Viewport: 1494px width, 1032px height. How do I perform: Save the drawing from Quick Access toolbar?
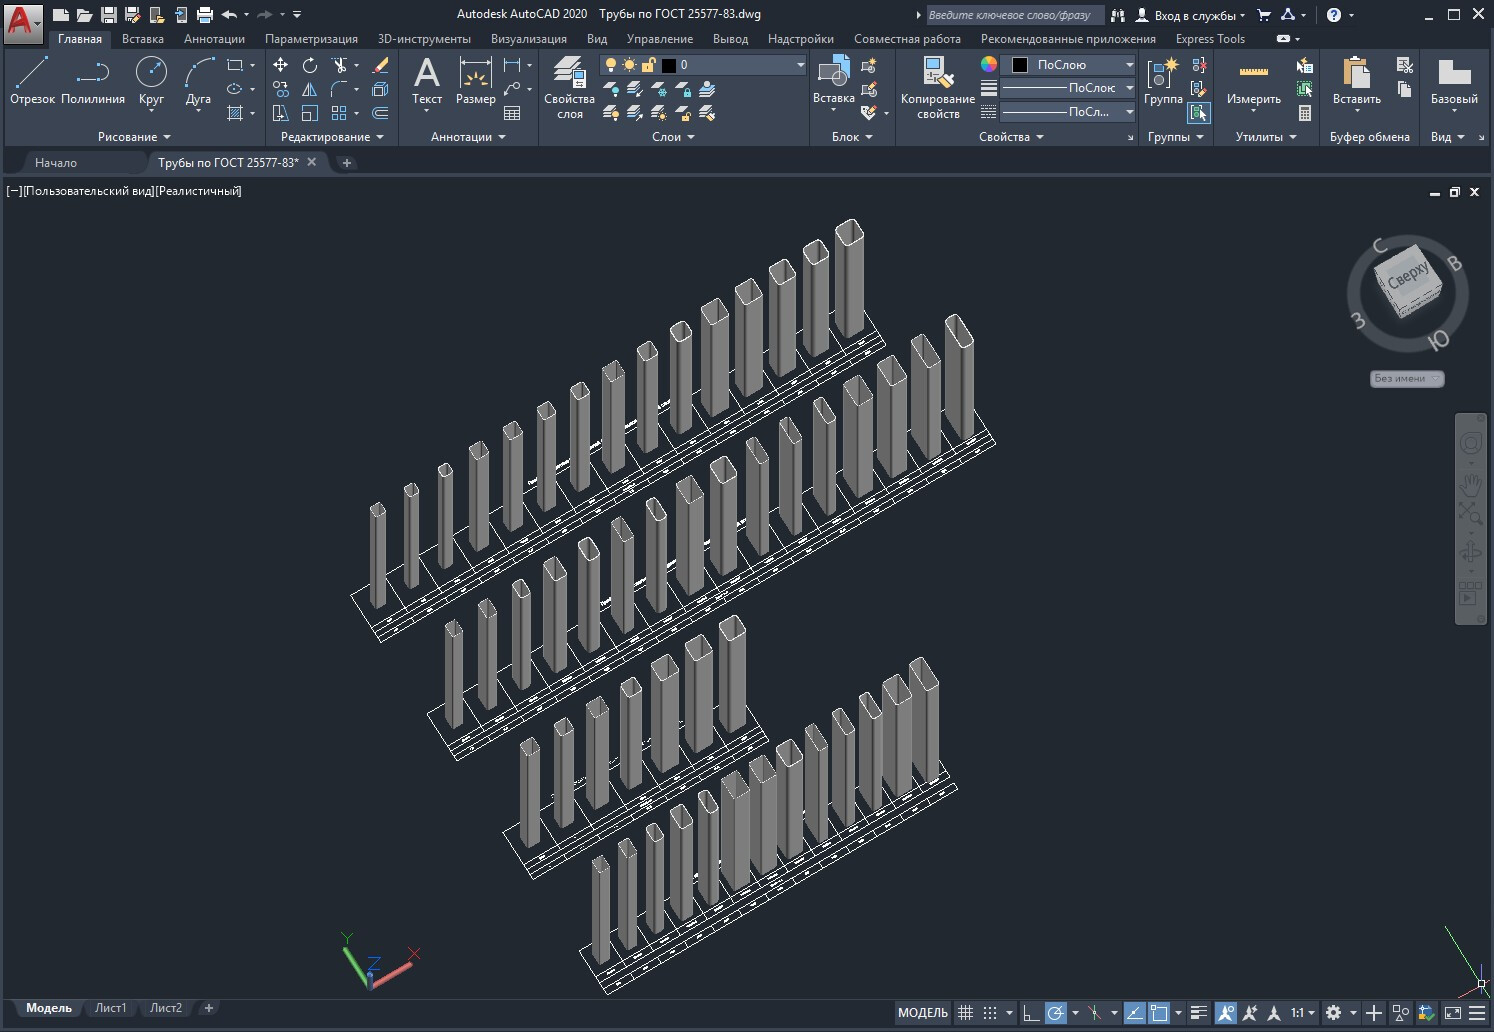[109, 15]
